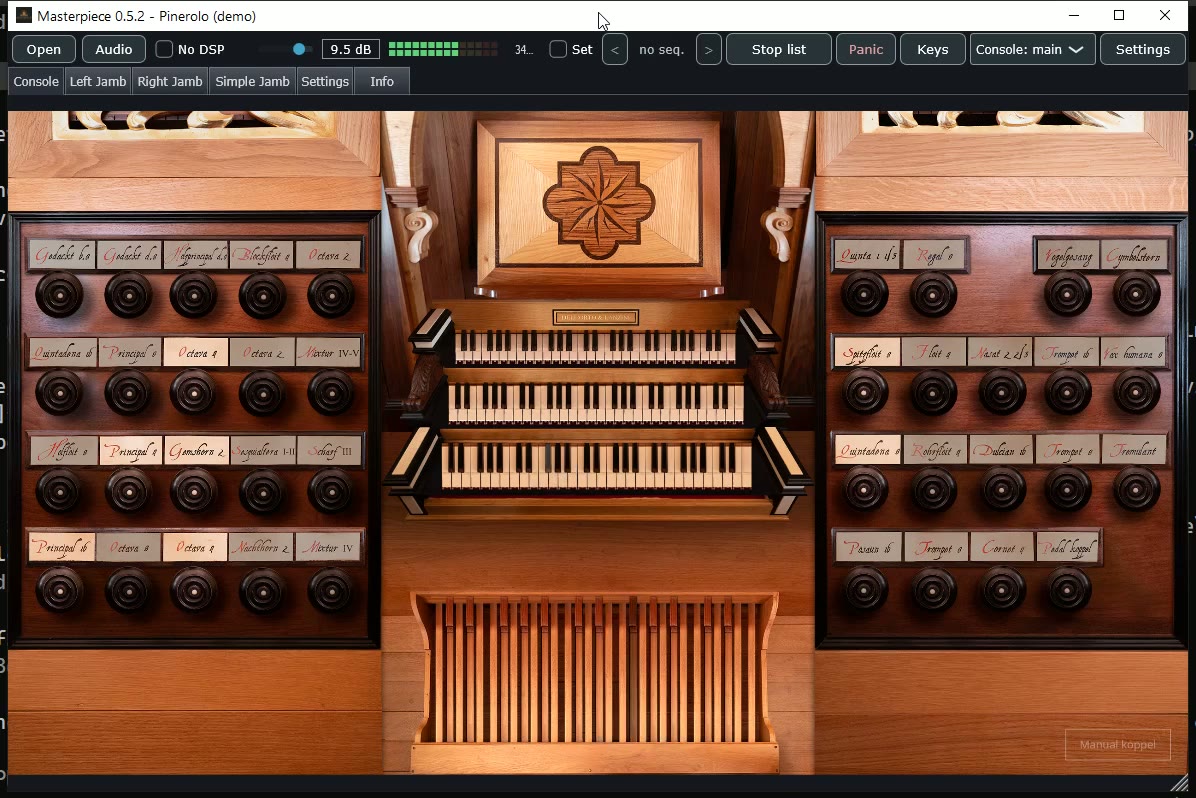Toggle the Floit 4 stop knob

click(x=934, y=392)
